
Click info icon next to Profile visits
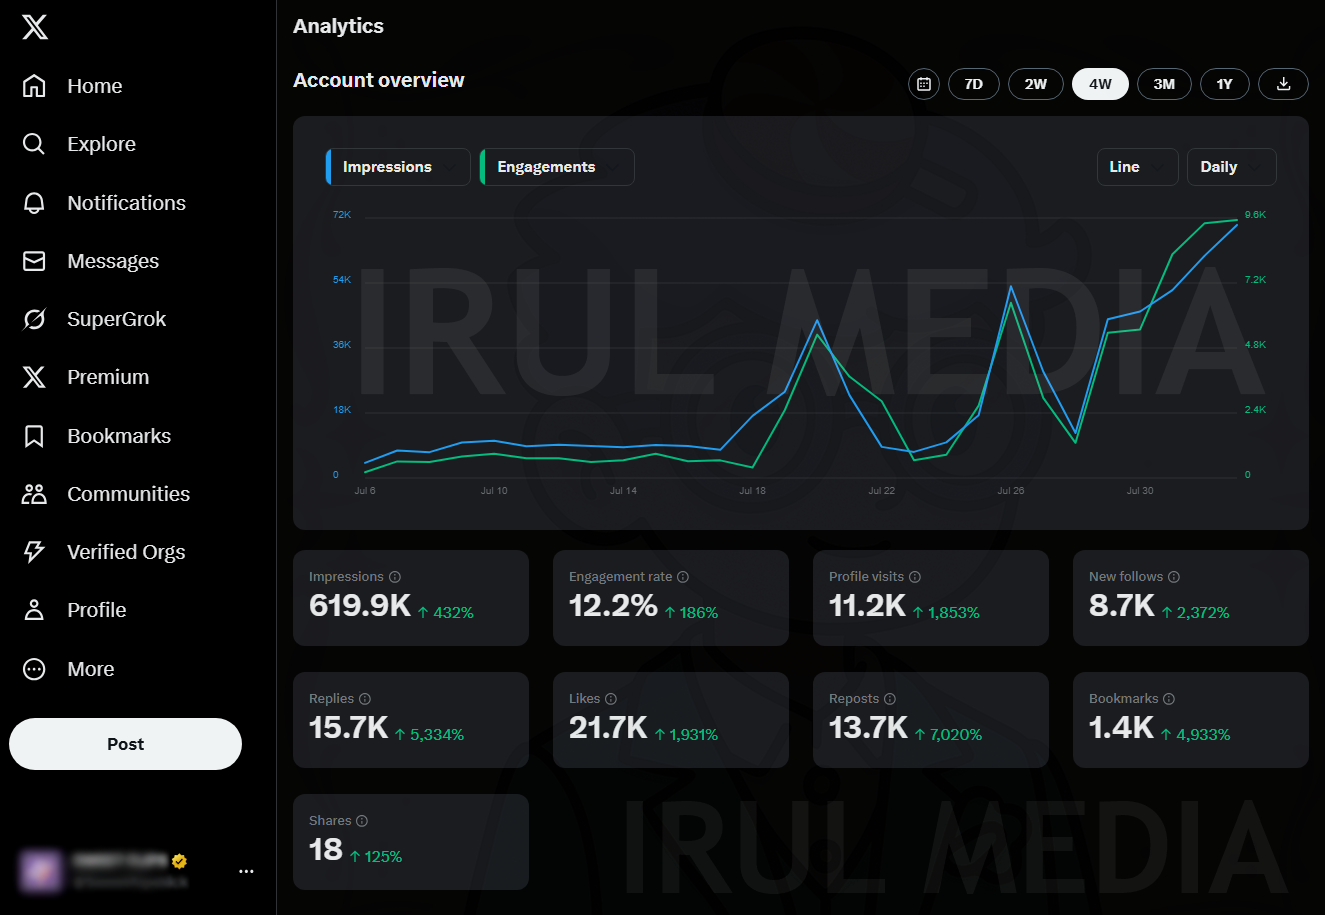915,577
